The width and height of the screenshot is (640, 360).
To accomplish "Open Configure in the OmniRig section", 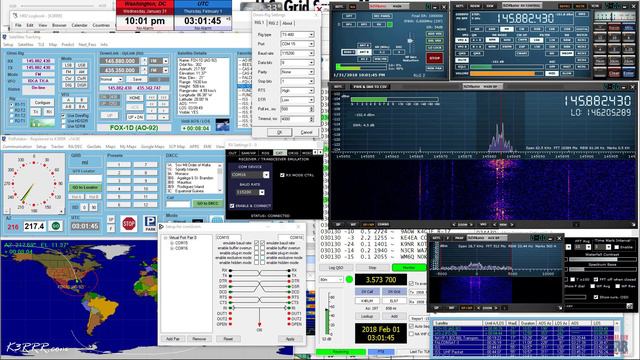I will (42, 102).
